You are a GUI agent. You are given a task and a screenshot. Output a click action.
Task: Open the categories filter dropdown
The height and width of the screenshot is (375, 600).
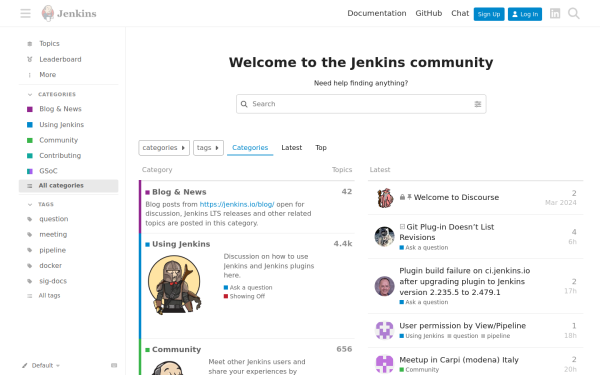(x=164, y=148)
